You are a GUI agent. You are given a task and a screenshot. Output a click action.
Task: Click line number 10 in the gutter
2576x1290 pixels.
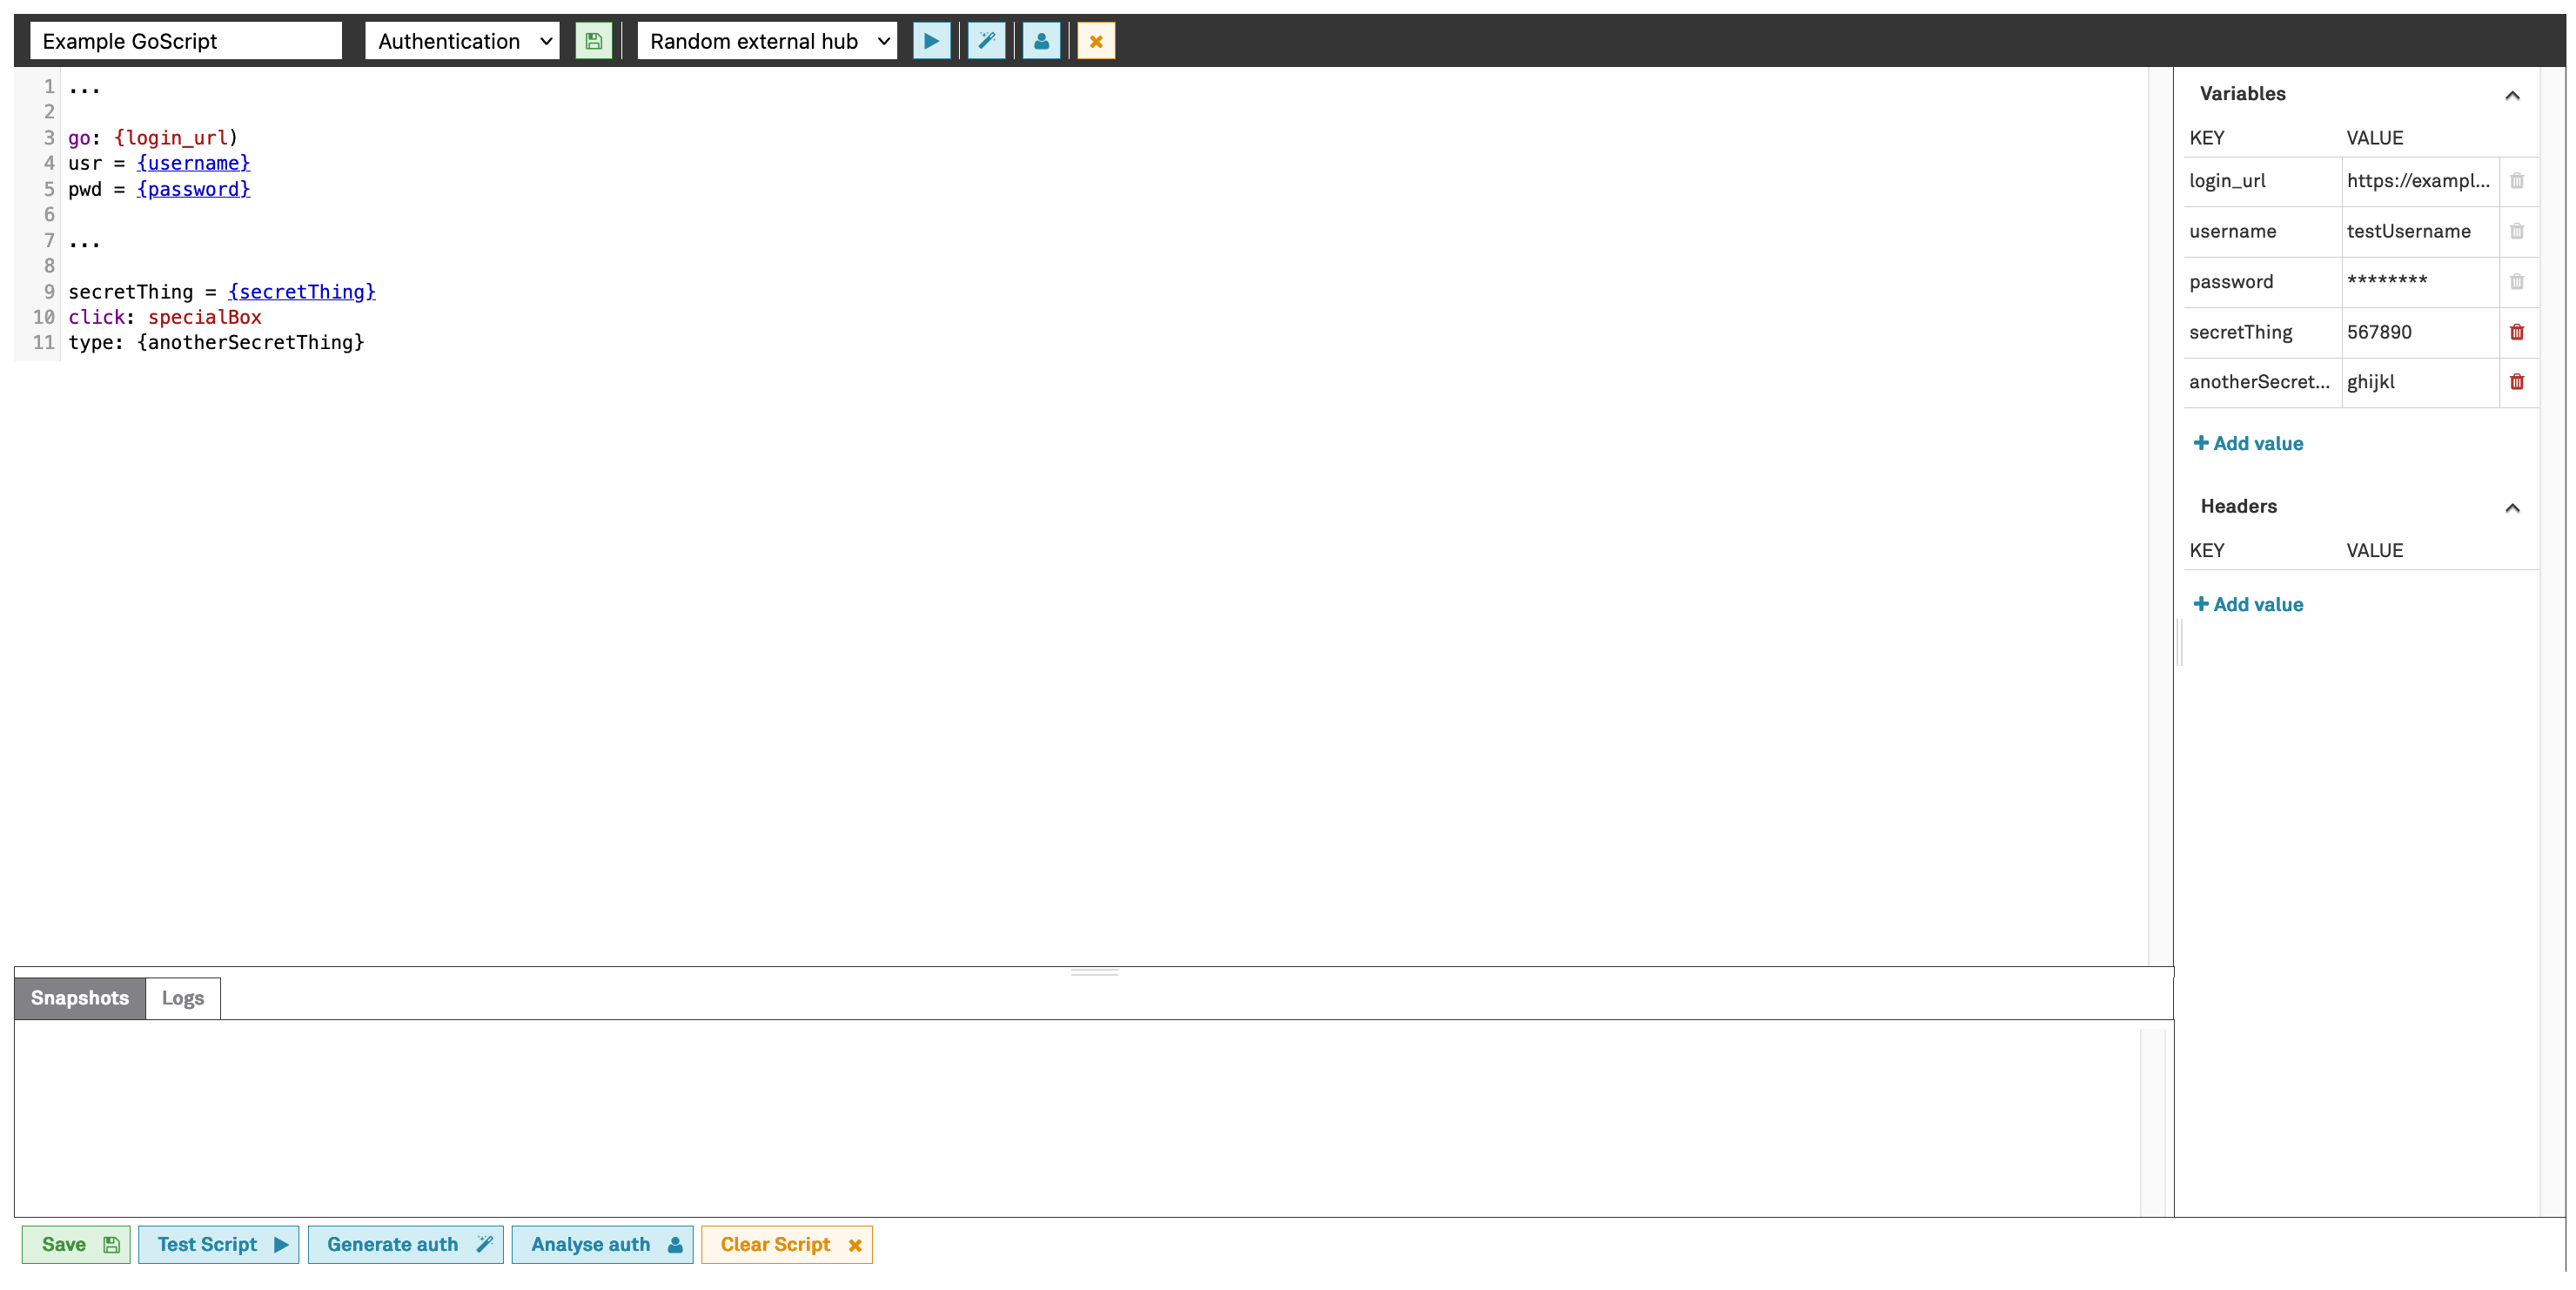click(x=43, y=317)
